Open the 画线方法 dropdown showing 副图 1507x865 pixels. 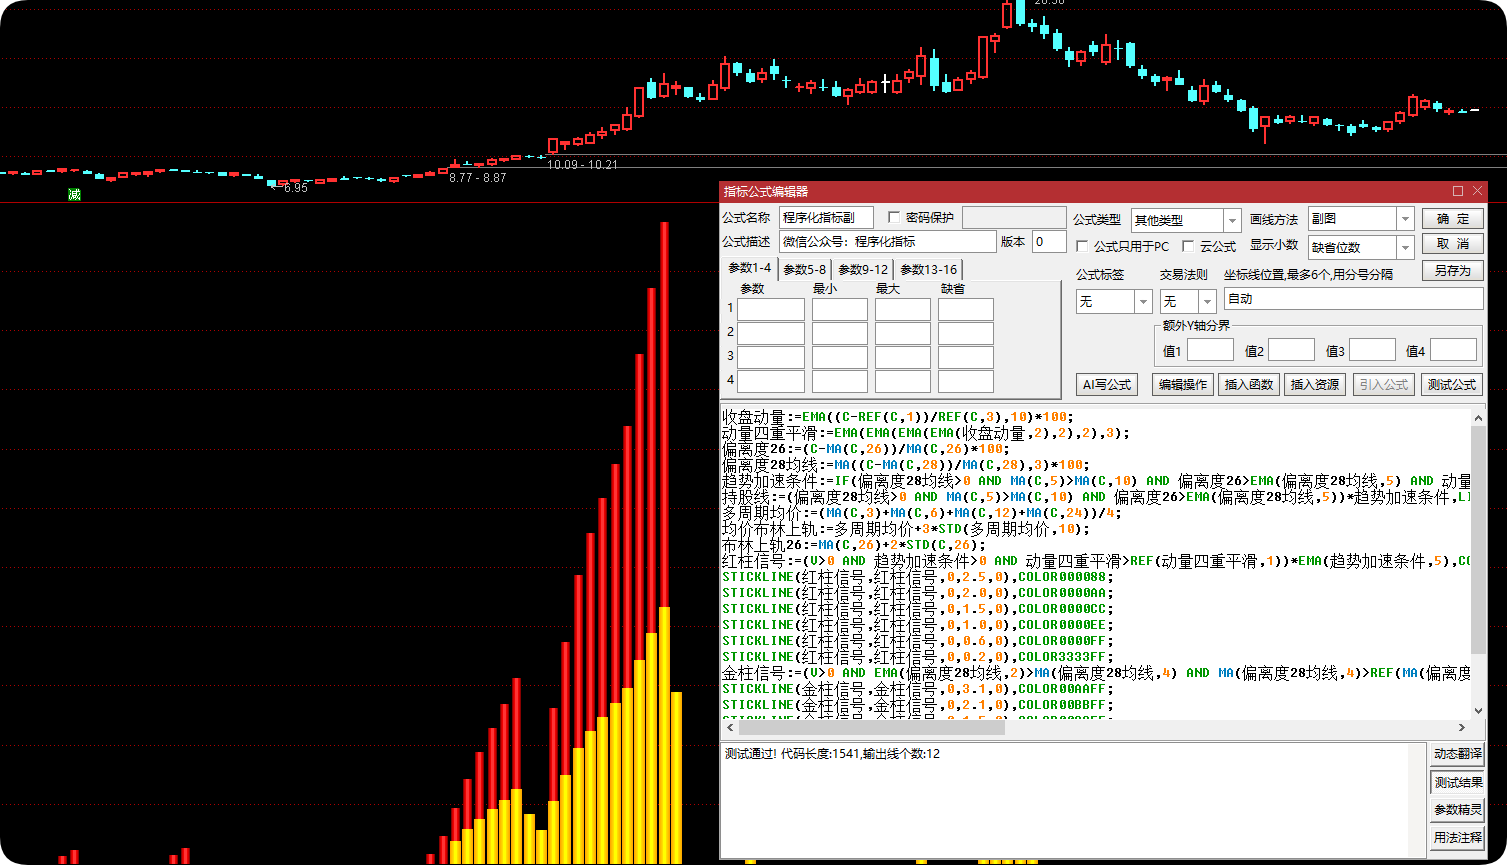(1405, 219)
